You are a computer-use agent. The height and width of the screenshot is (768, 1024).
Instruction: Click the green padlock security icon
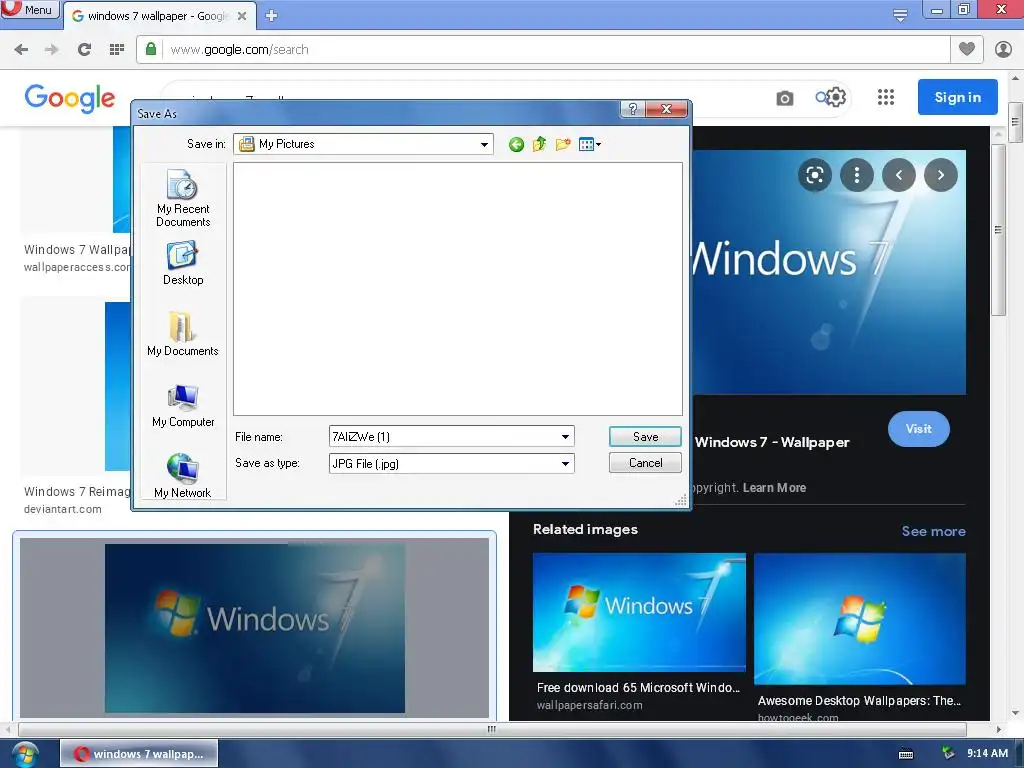tap(151, 50)
